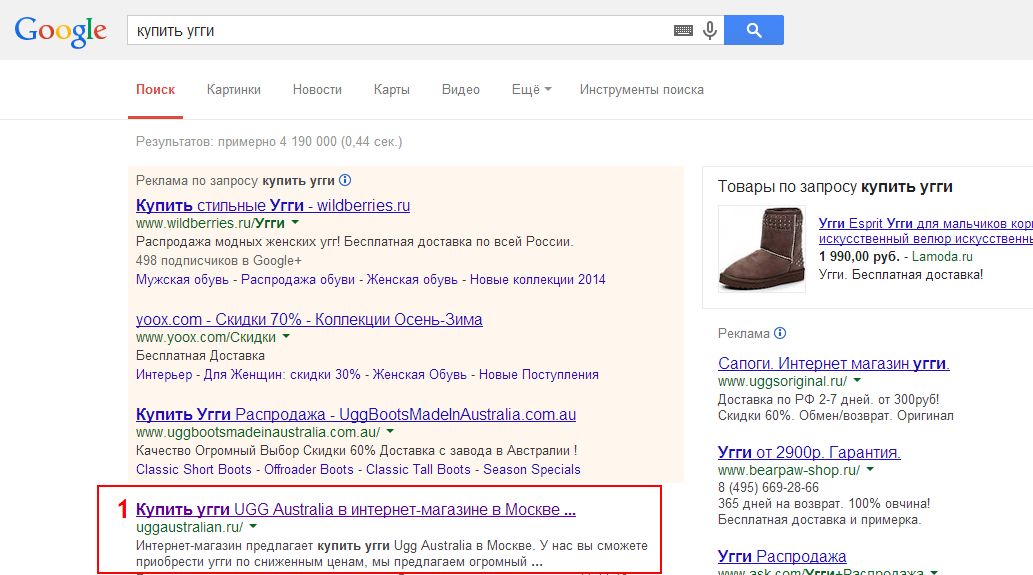This screenshot has height=575, width=1033.
Task: Click the brown ugg boot product thumbnail
Action: tap(762, 248)
